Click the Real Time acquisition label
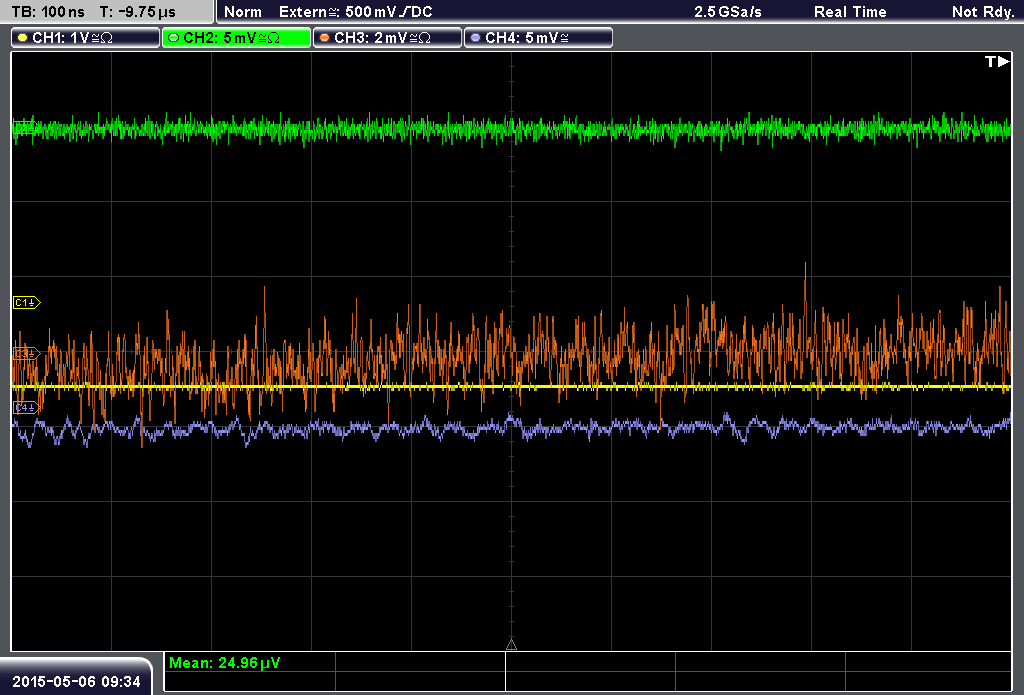This screenshot has height=695, width=1024. pyautogui.click(x=850, y=12)
